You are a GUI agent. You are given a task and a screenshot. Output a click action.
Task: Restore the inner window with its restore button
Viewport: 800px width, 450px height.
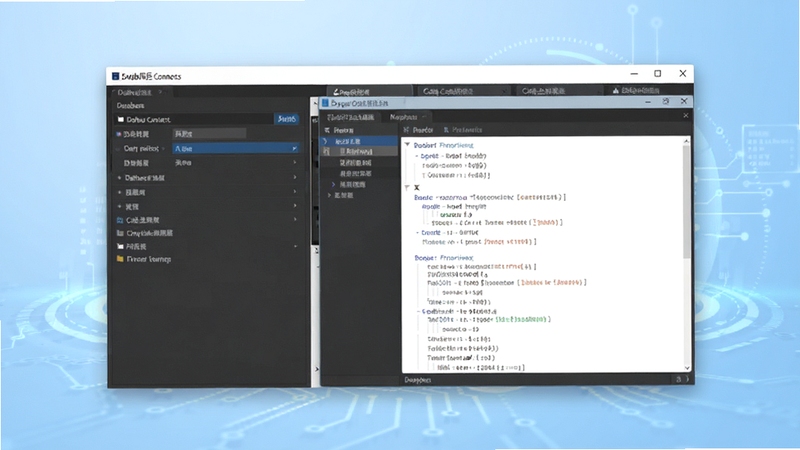pyautogui.click(x=666, y=102)
